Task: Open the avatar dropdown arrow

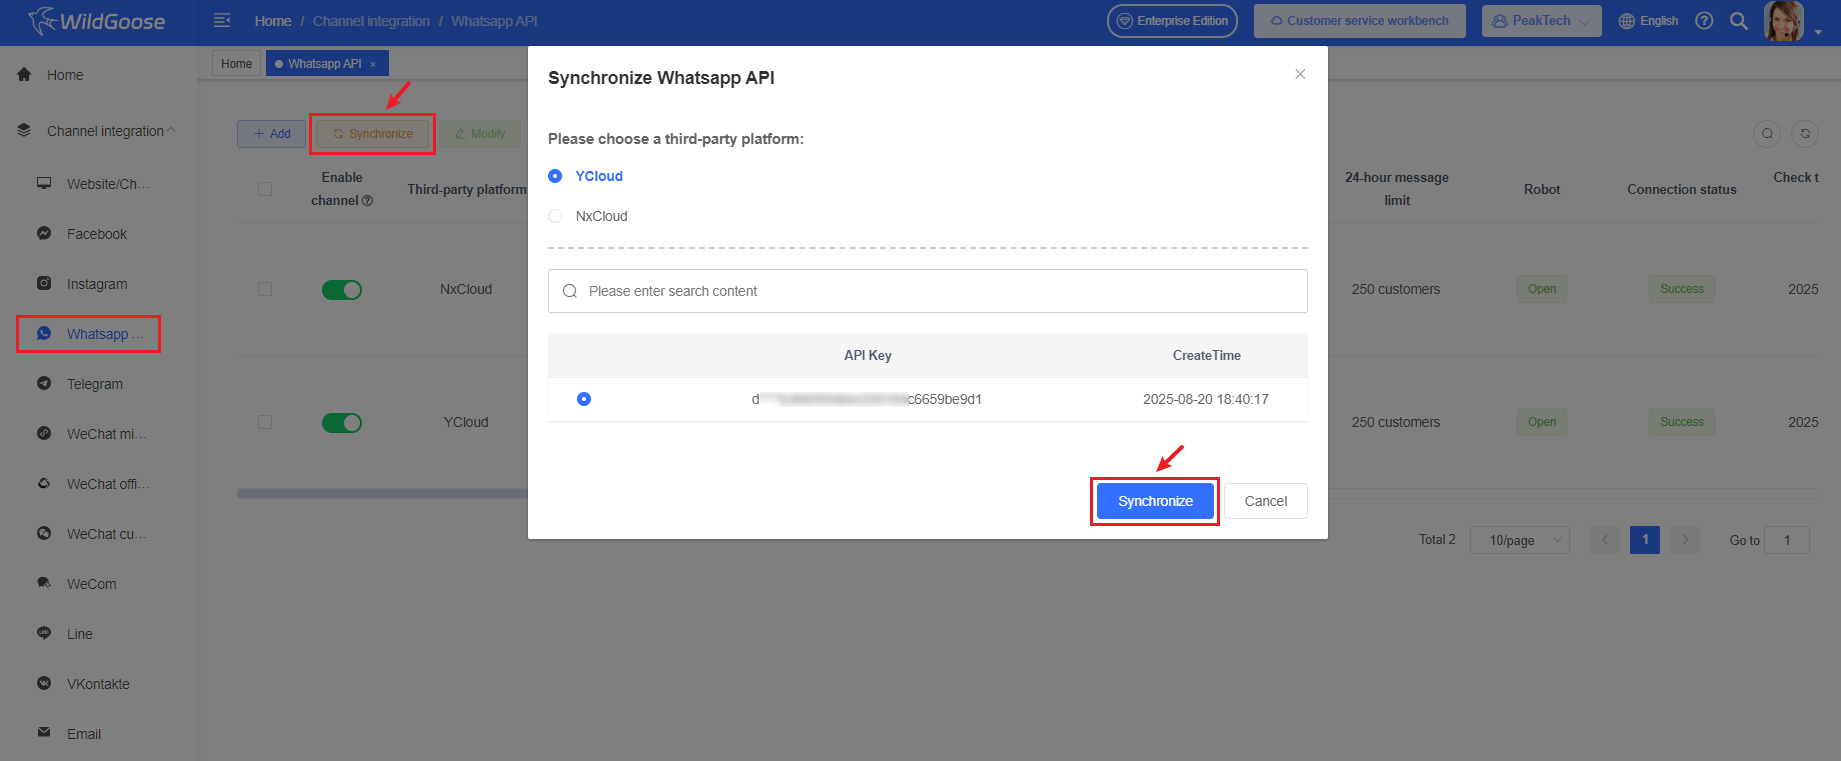Action: 1818,31
